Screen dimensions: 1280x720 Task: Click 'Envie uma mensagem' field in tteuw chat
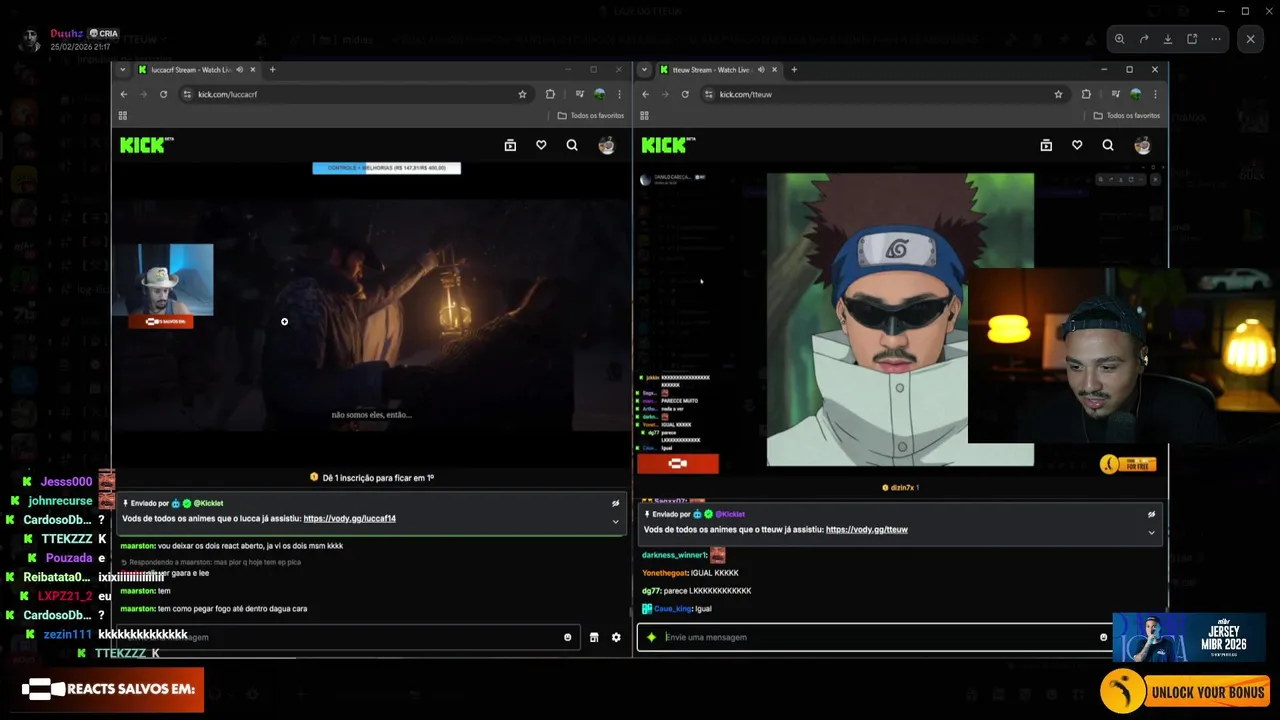[x=875, y=637]
